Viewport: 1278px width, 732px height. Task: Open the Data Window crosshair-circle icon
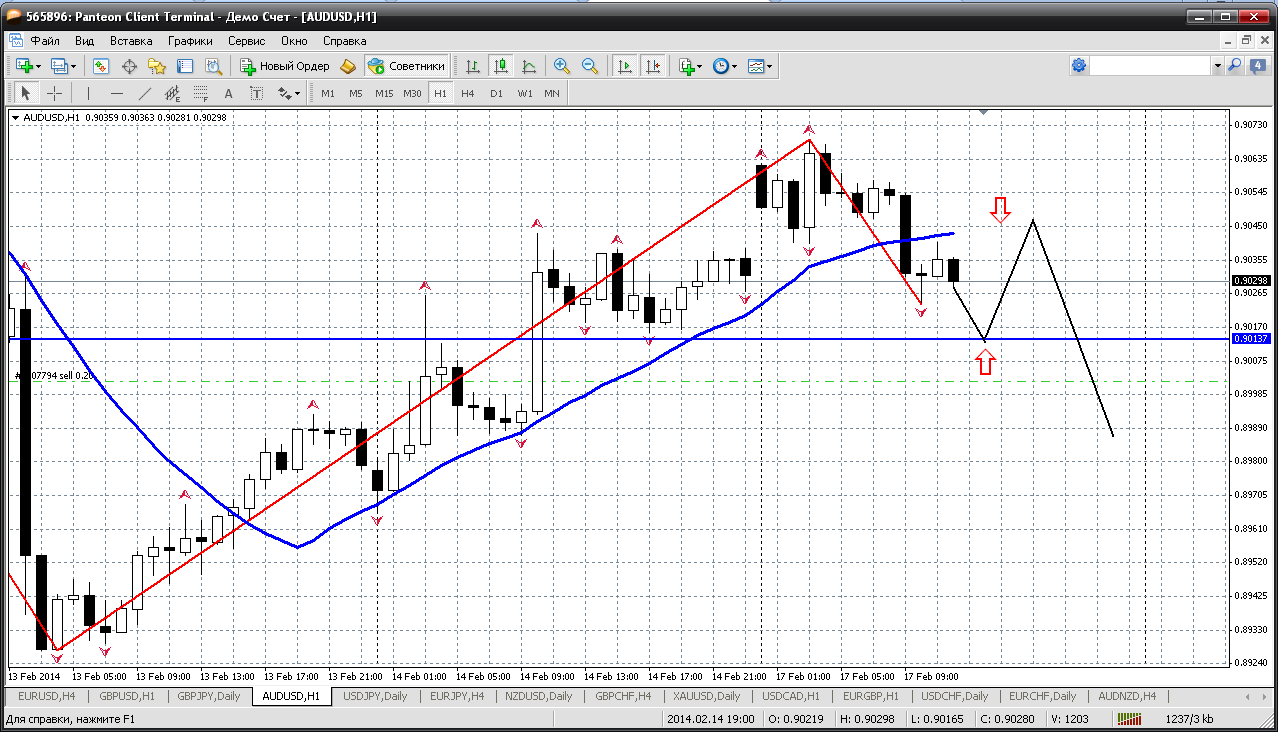pyautogui.click(x=129, y=66)
